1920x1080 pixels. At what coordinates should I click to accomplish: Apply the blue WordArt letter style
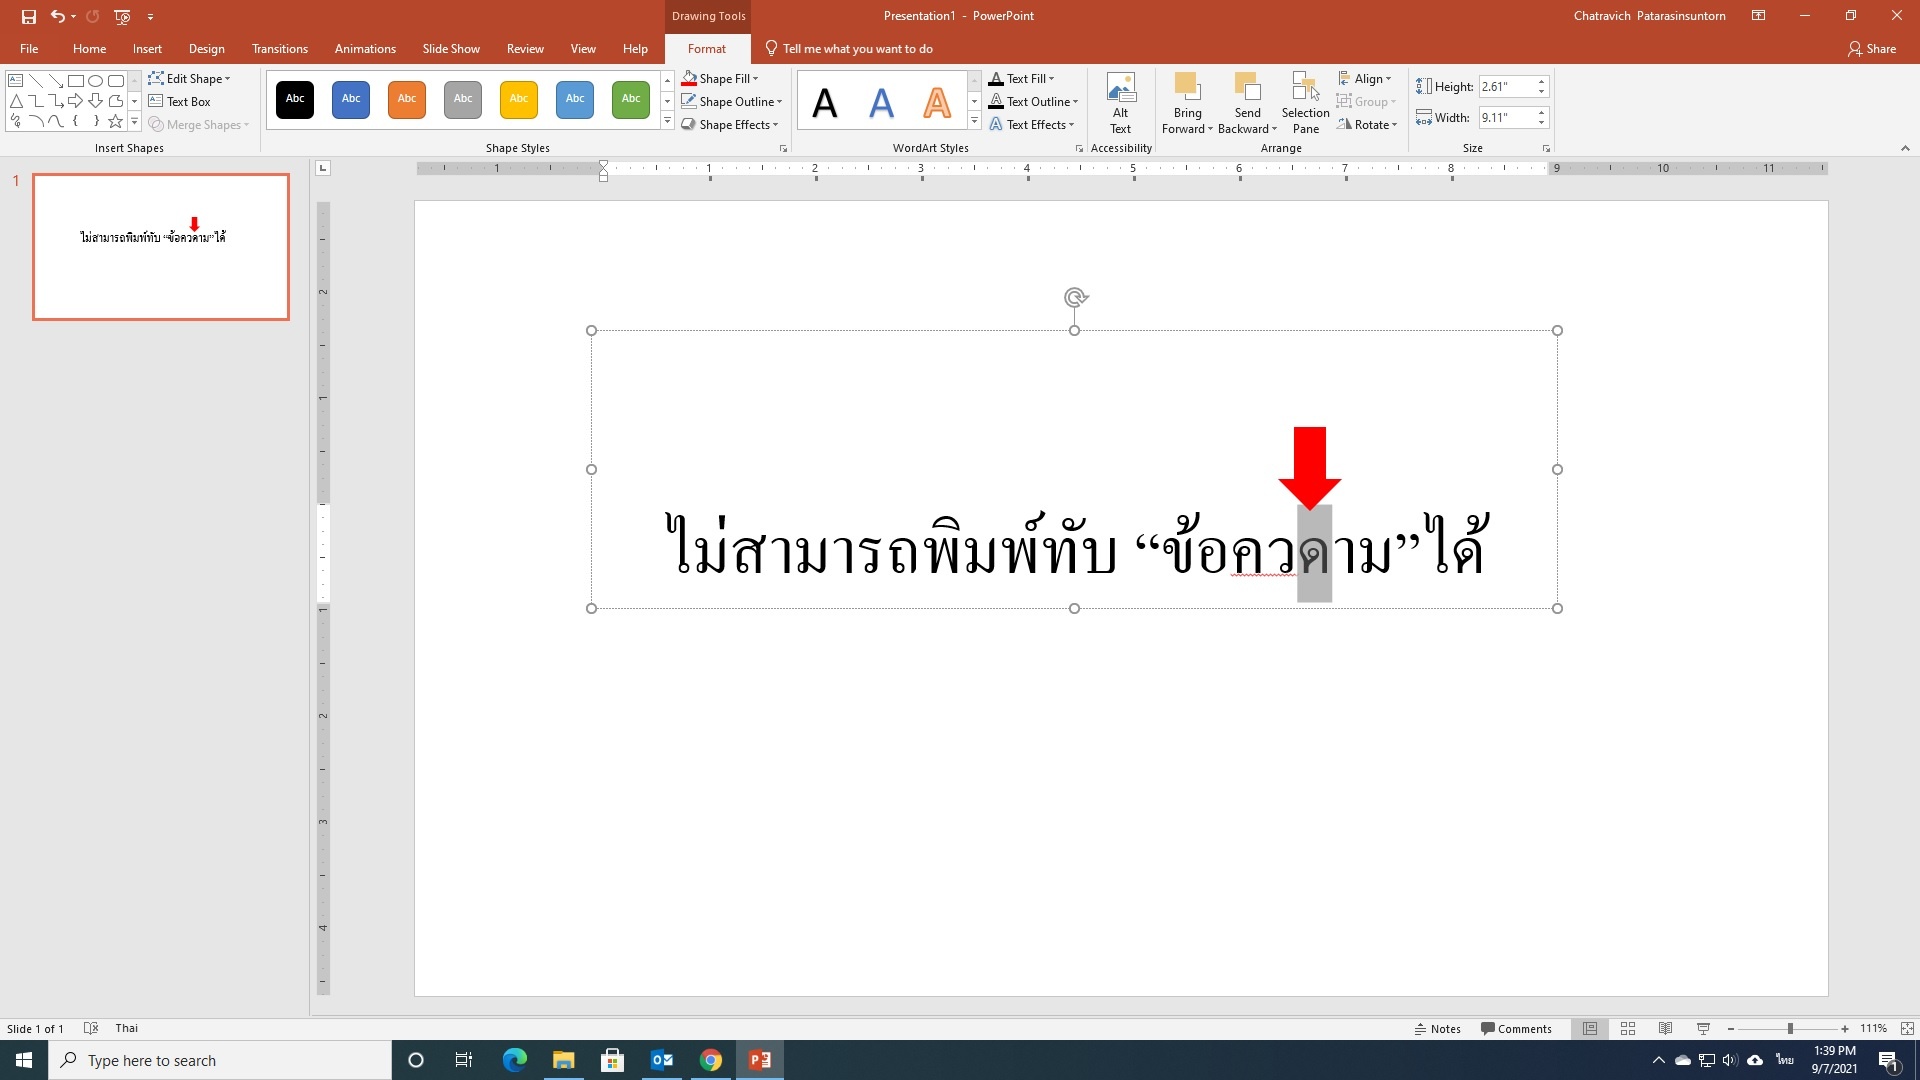[881, 101]
